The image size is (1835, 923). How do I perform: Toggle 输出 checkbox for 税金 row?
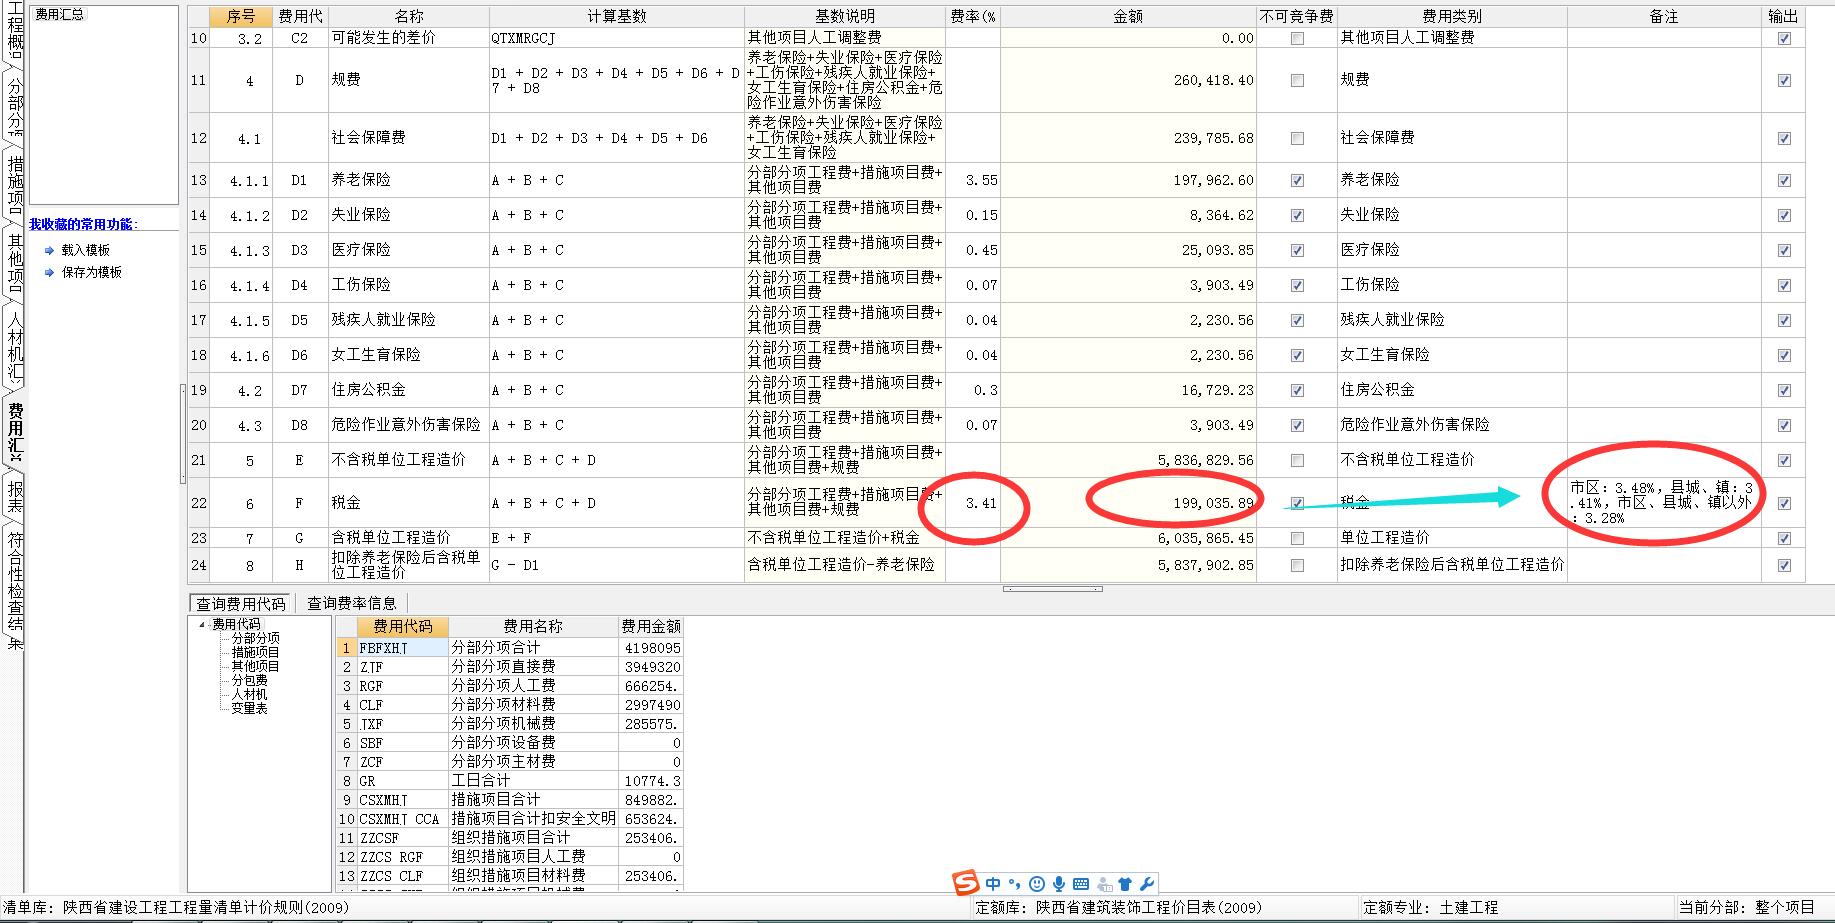[1784, 503]
